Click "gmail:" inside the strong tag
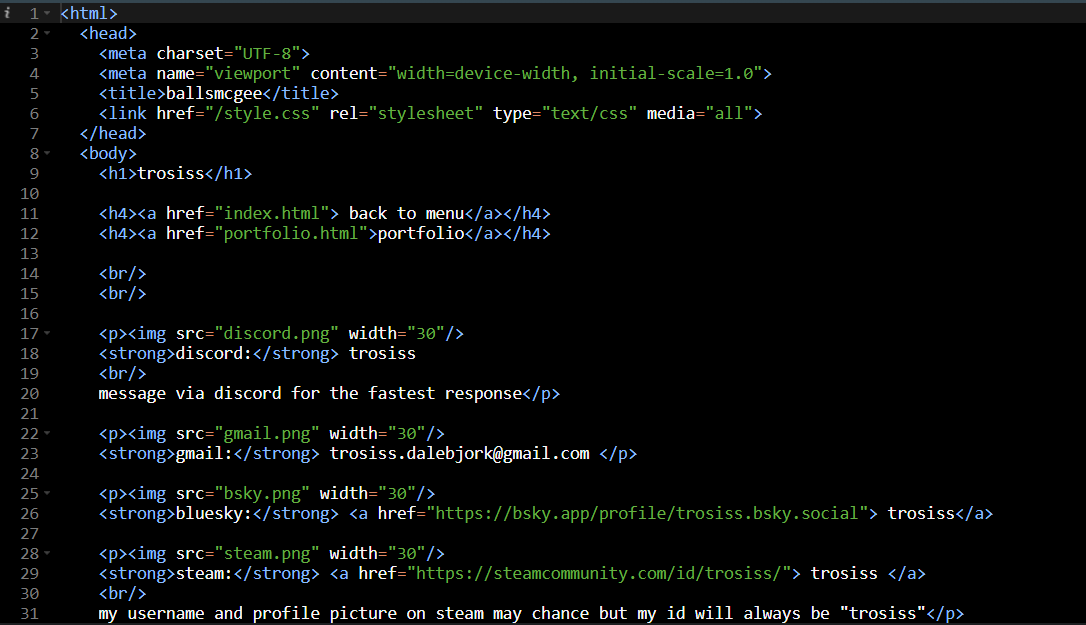The width and height of the screenshot is (1086, 625). [x=205, y=454]
